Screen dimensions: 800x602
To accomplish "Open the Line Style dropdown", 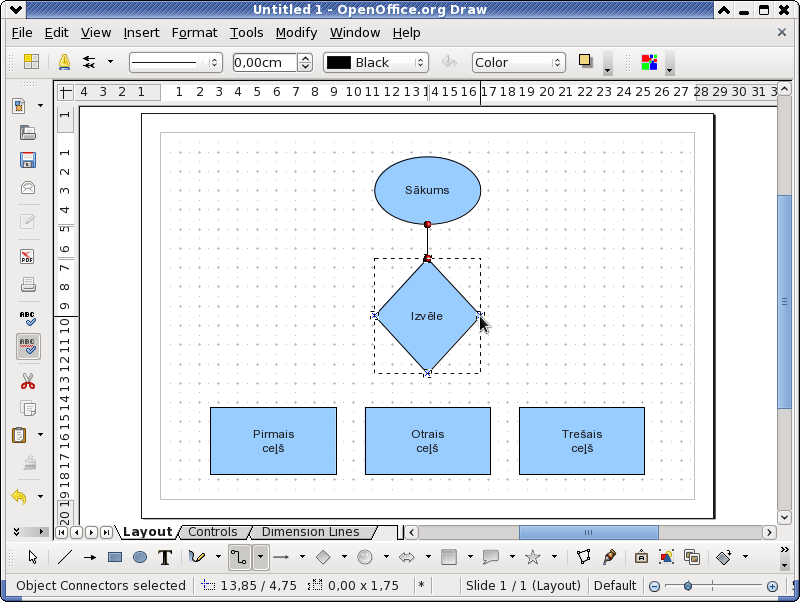I will (x=176, y=63).
